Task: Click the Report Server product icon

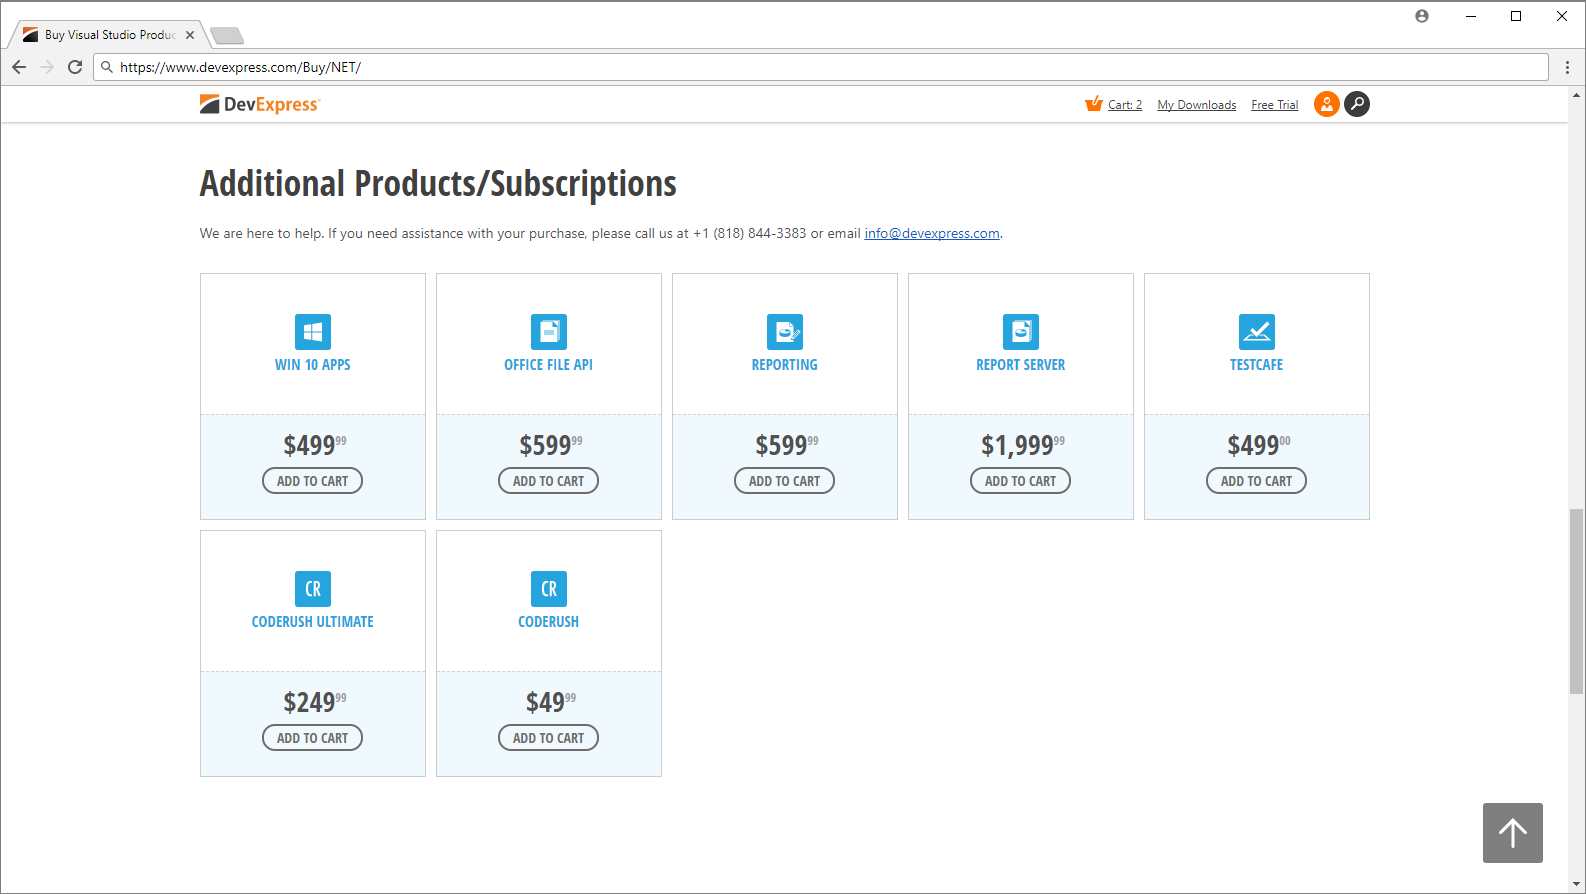Action: (x=1021, y=332)
